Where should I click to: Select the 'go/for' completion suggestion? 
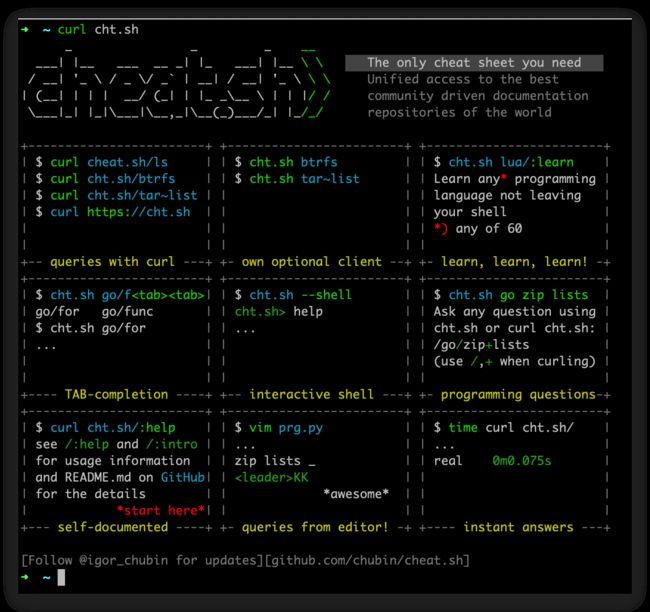click(x=57, y=311)
